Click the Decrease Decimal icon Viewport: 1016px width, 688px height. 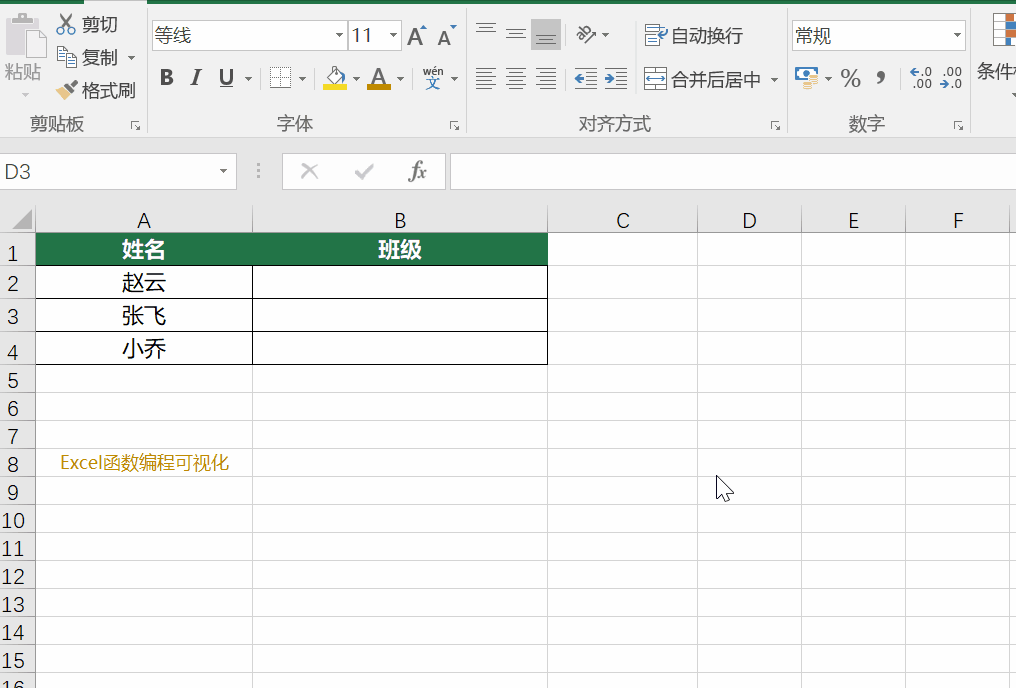click(x=951, y=78)
